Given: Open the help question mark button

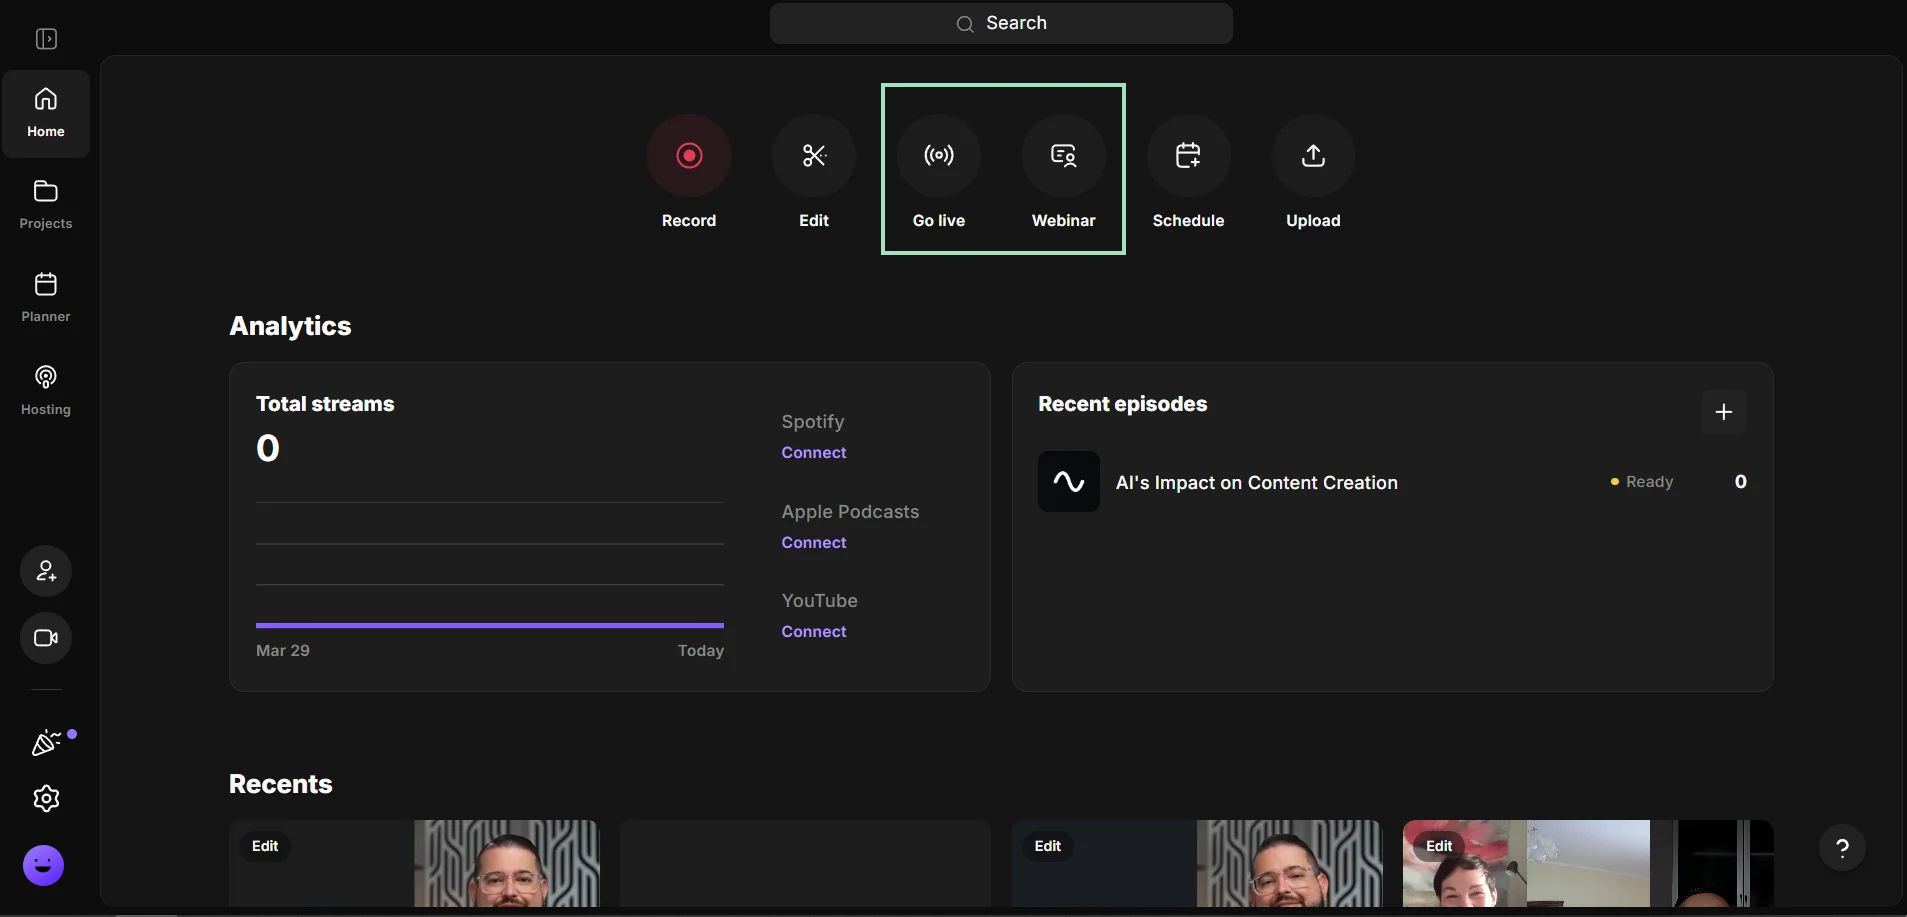Looking at the screenshot, I should (1842, 848).
